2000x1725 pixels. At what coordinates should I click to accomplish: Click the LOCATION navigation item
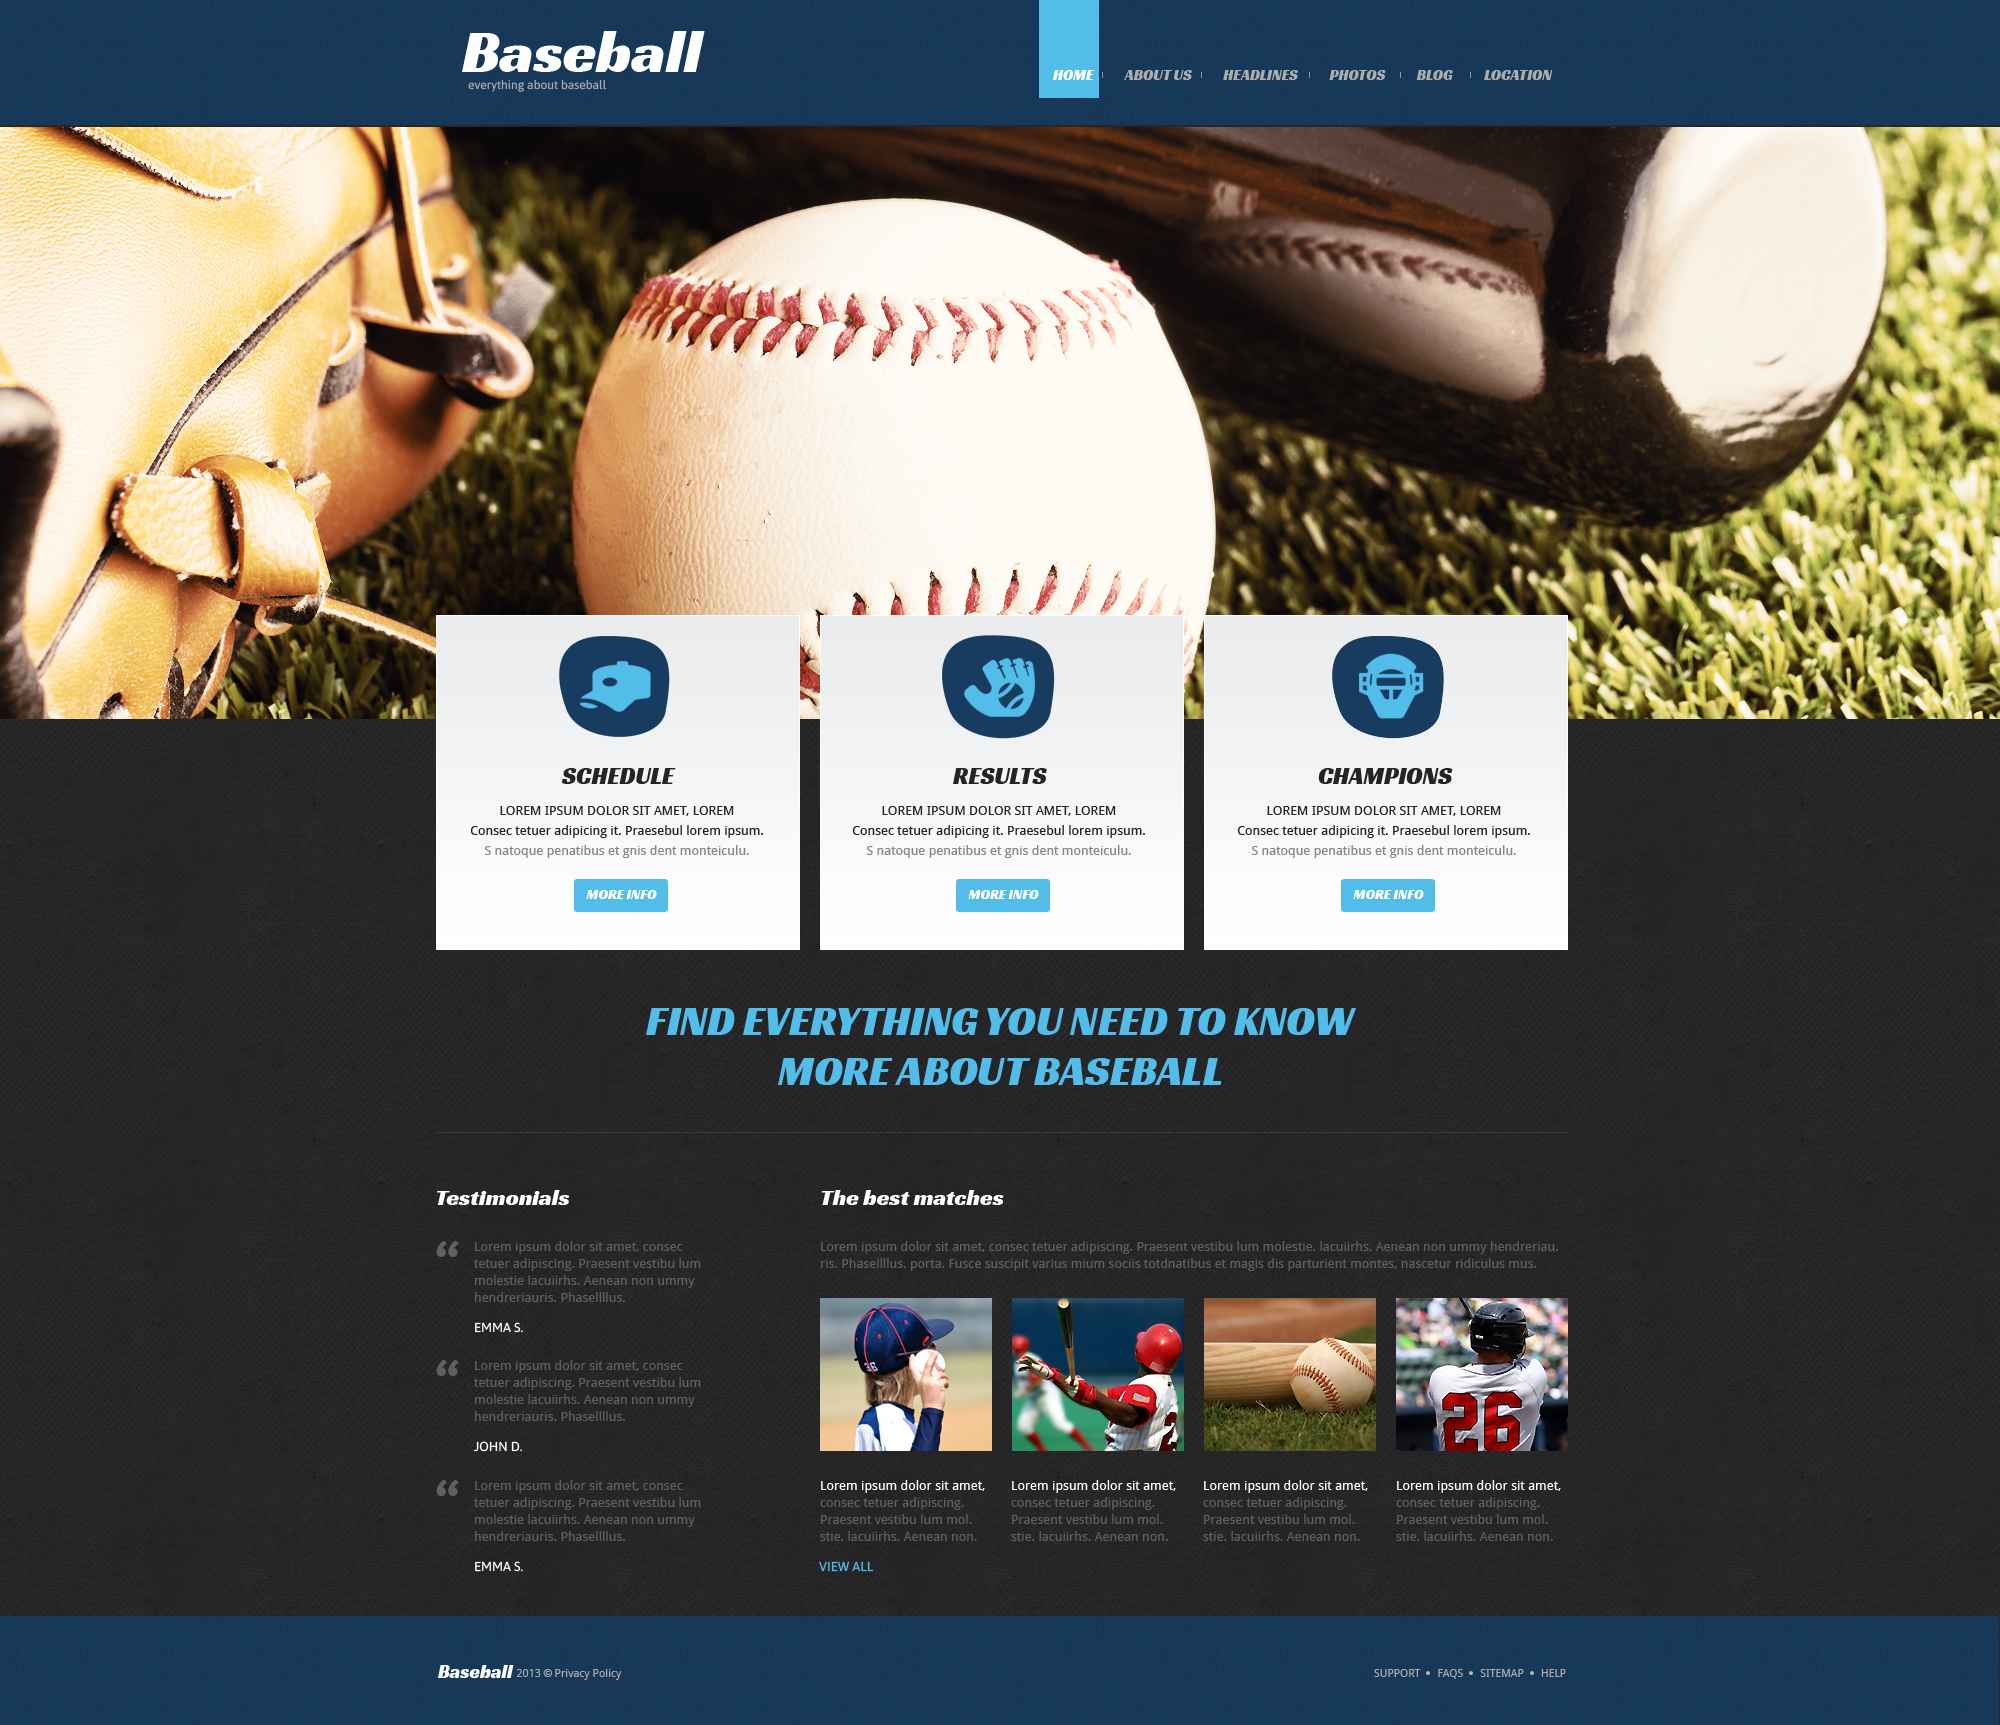click(1515, 73)
